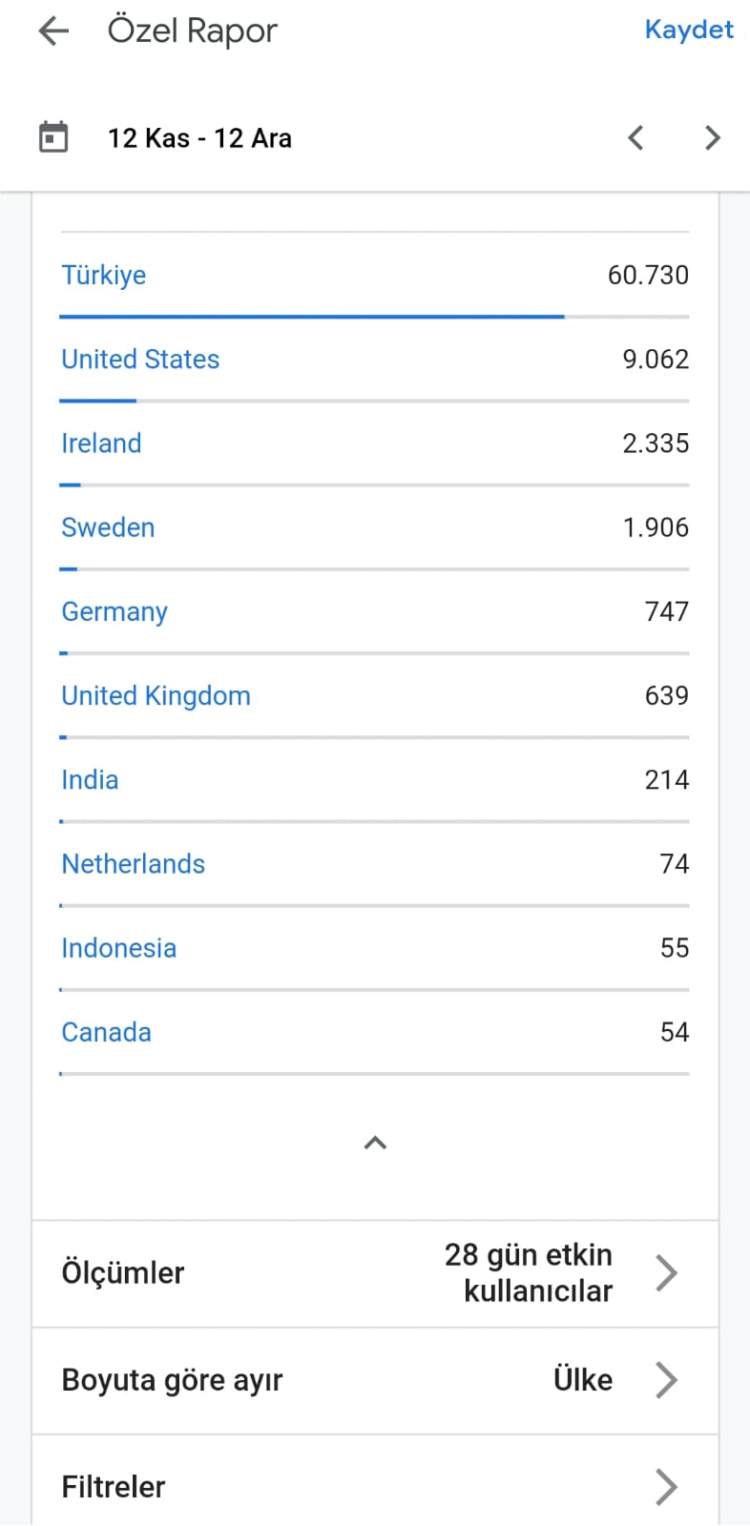Screen dimensions: 750x1526
Task: Collapse the country list with up chevron
Action: click(x=375, y=1142)
